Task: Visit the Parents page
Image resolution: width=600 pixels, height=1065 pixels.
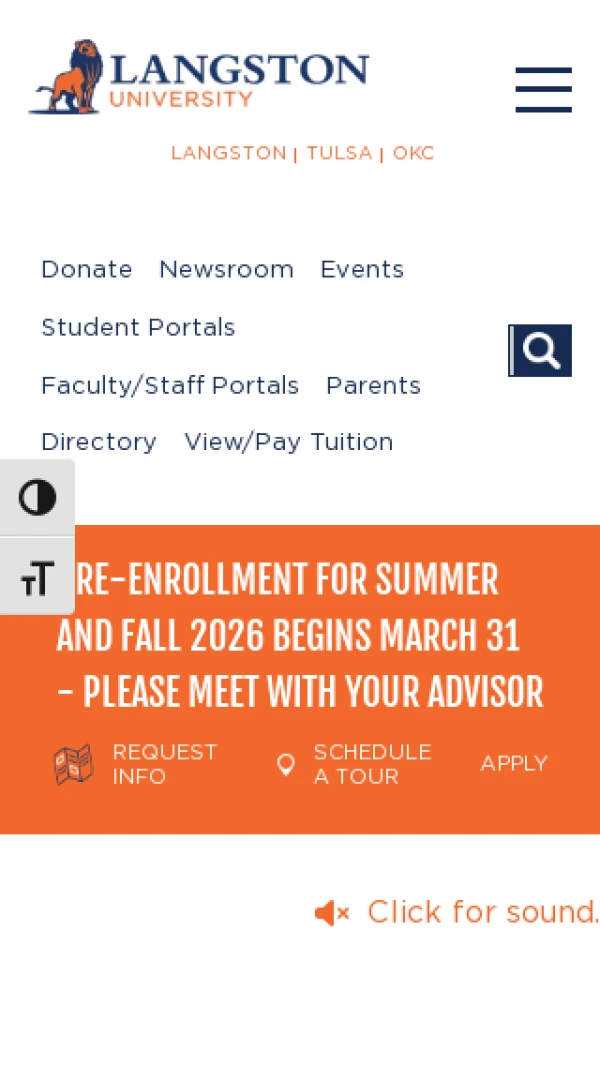Action: pos(373,386)
